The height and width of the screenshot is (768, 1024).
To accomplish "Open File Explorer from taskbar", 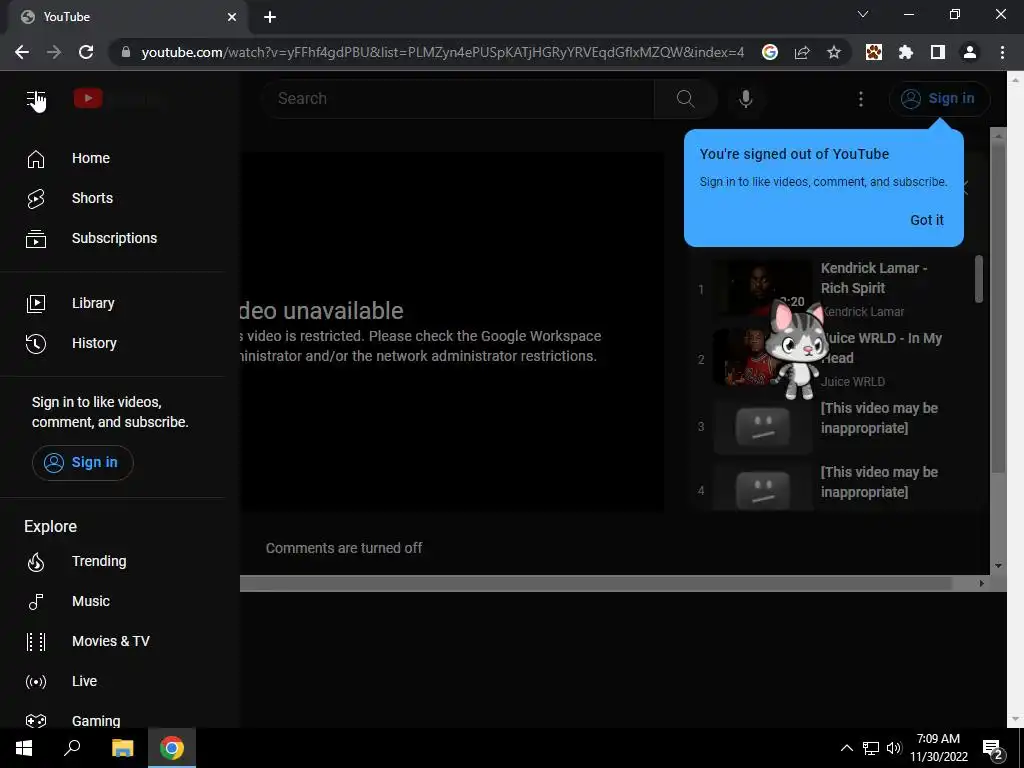I will (x=122, y=748).
